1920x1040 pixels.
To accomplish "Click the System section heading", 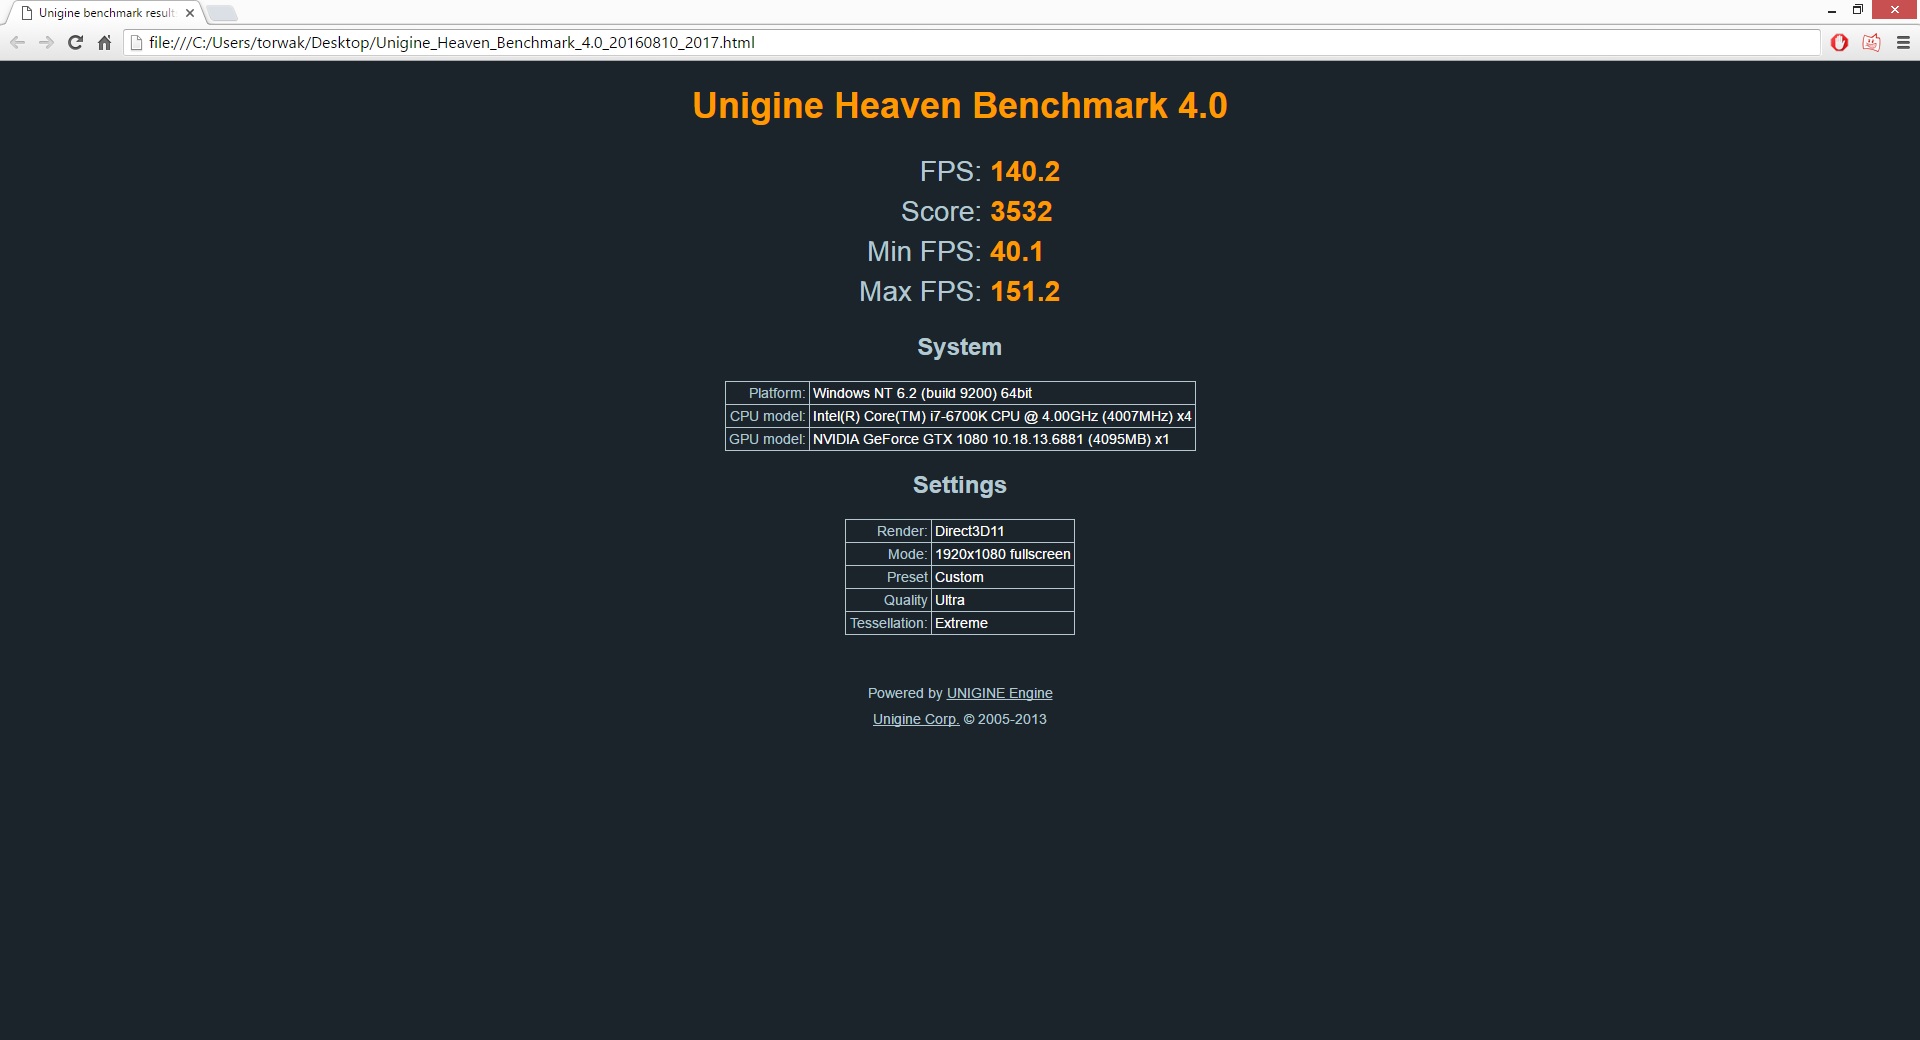I will pyautogui.click(x=960, y=347).
